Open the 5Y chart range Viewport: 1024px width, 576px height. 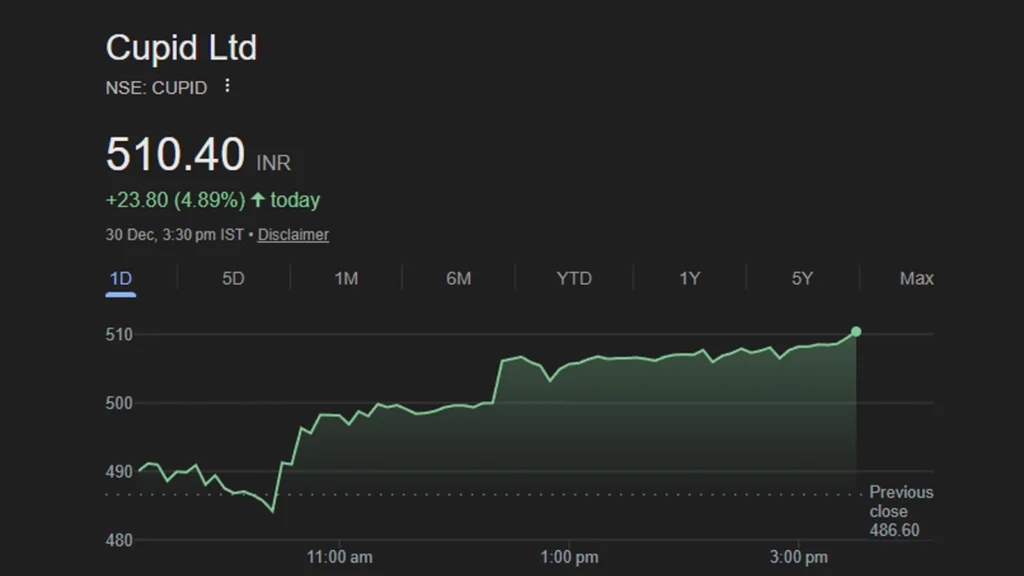point(800,278)
